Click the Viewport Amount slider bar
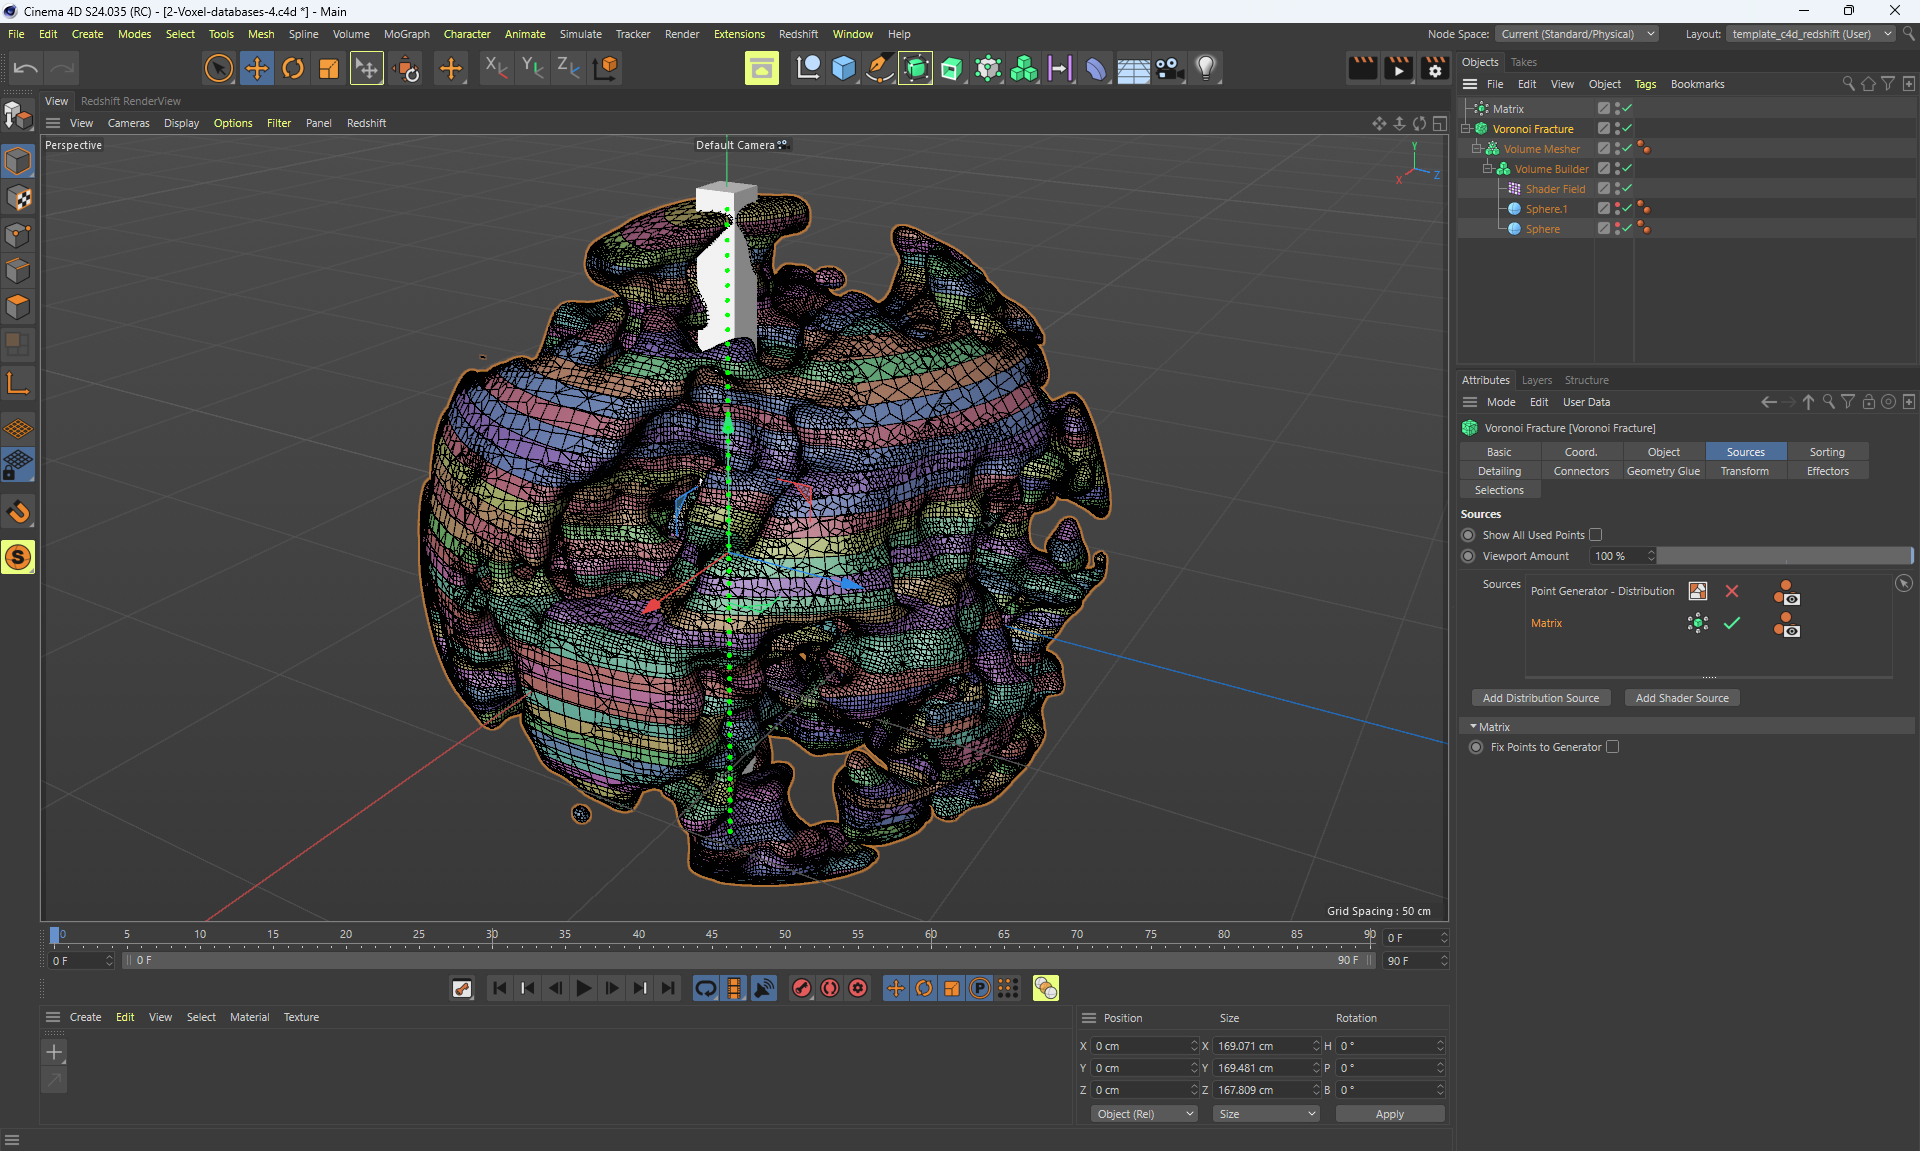 (1784, 556)
